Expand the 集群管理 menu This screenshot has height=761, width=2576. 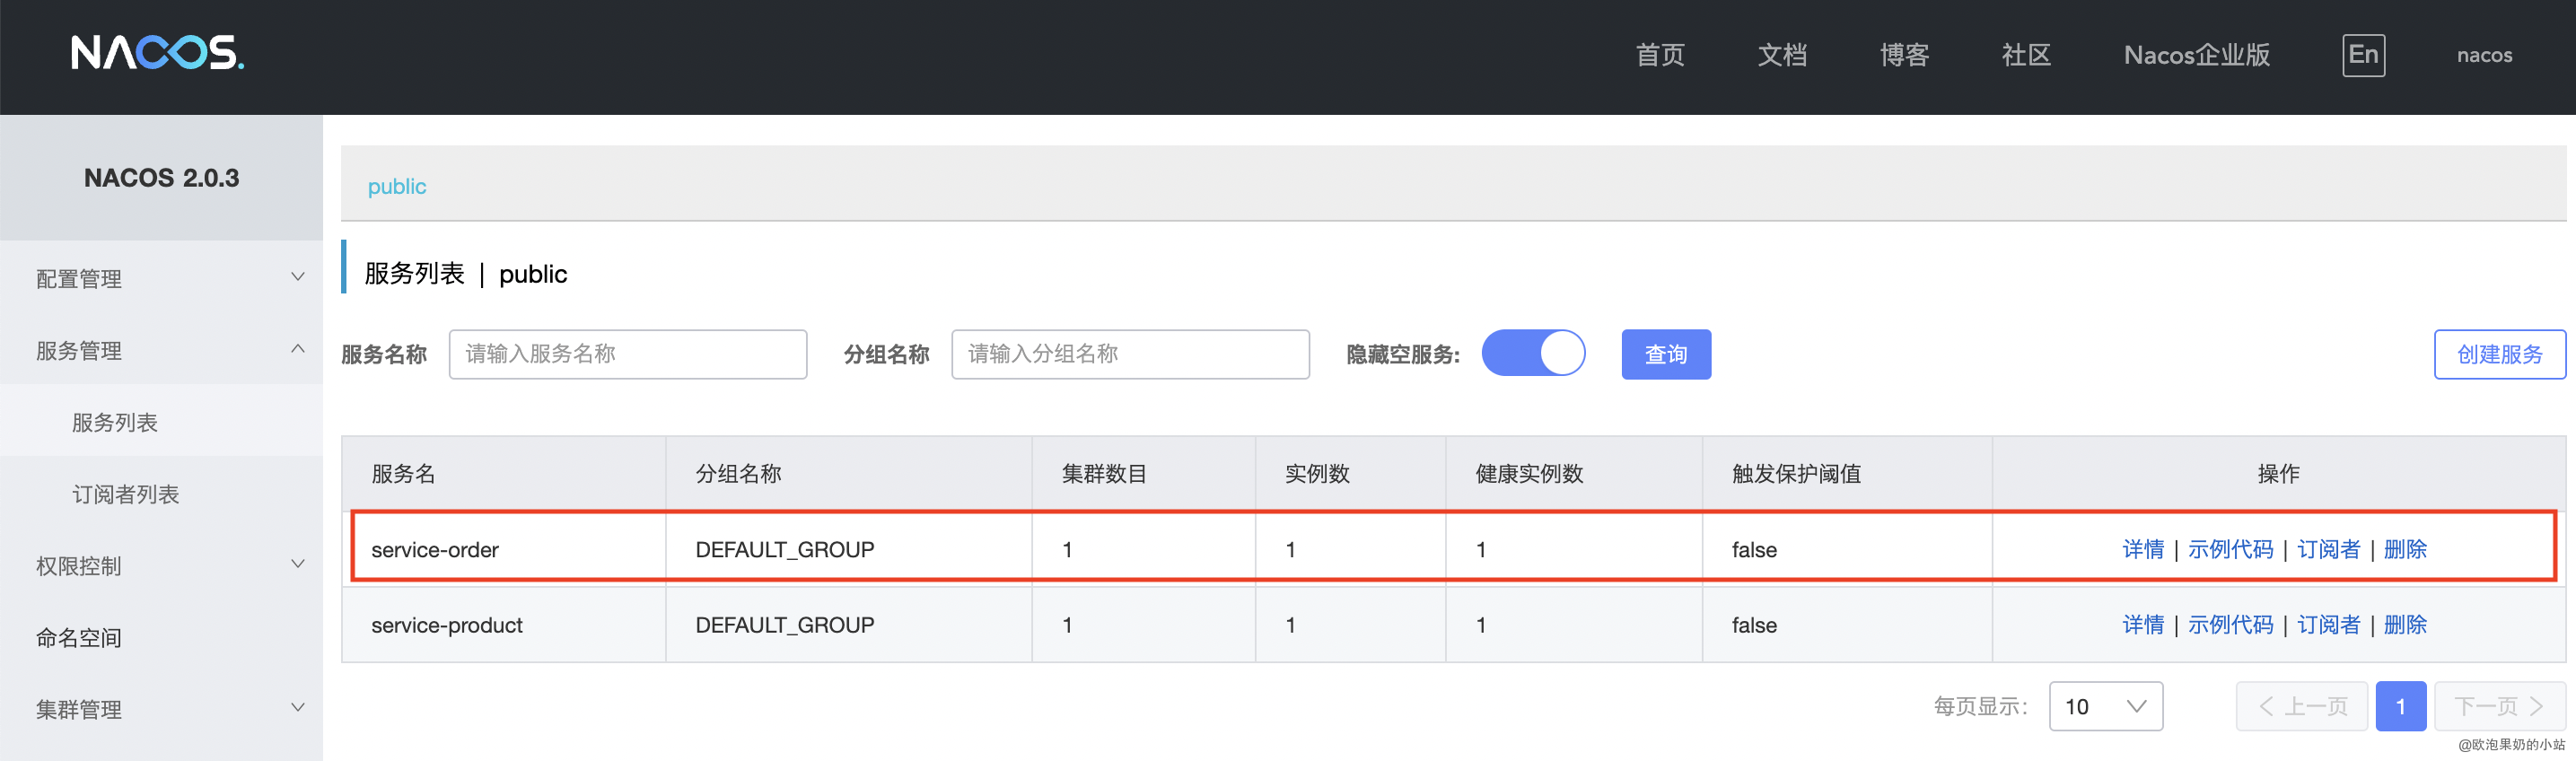[x=161, y=709]
